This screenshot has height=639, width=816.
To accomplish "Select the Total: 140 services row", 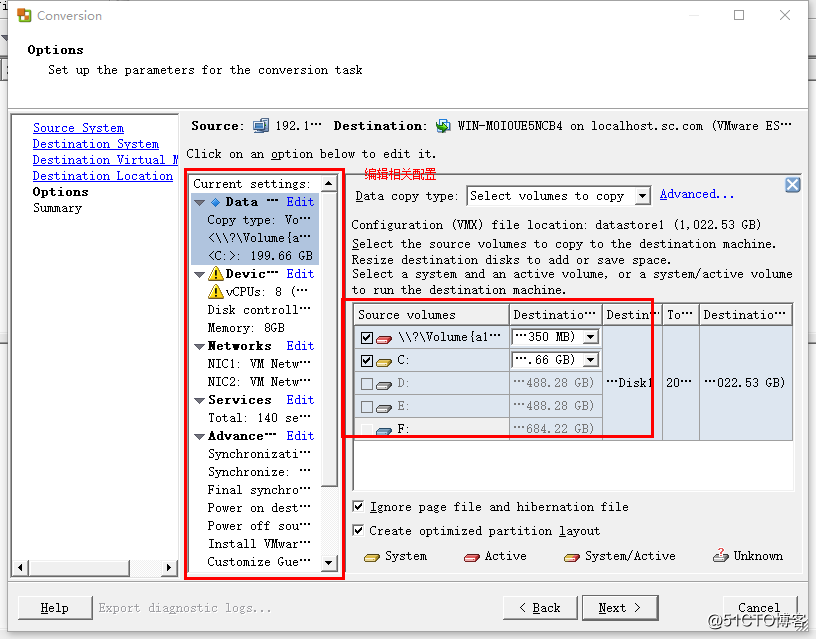I will pos(259,418).
